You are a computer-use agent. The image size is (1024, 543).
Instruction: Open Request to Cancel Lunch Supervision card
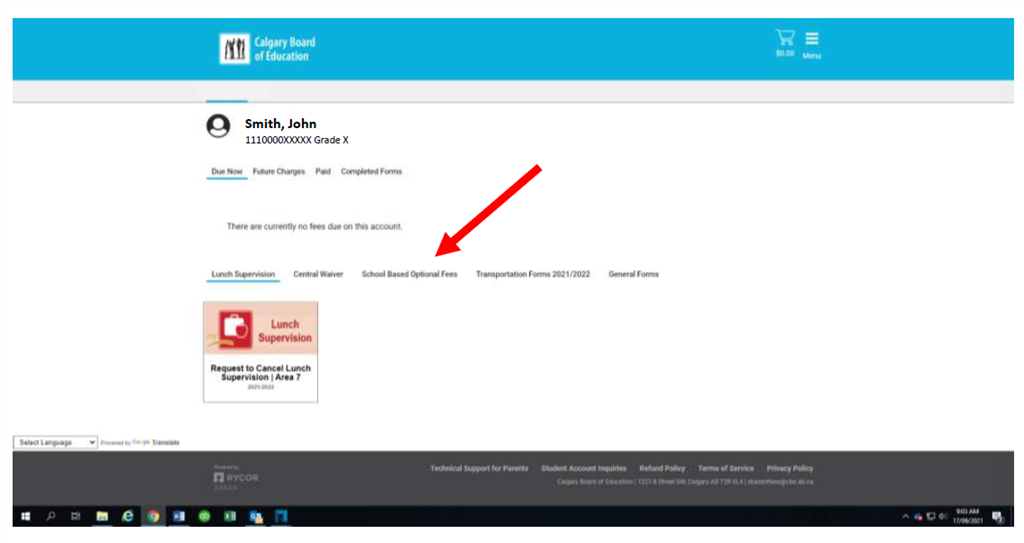tap(260, 352)
